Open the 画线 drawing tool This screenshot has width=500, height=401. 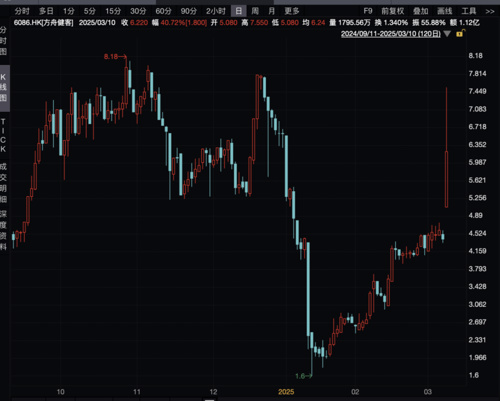coord(445,11)
